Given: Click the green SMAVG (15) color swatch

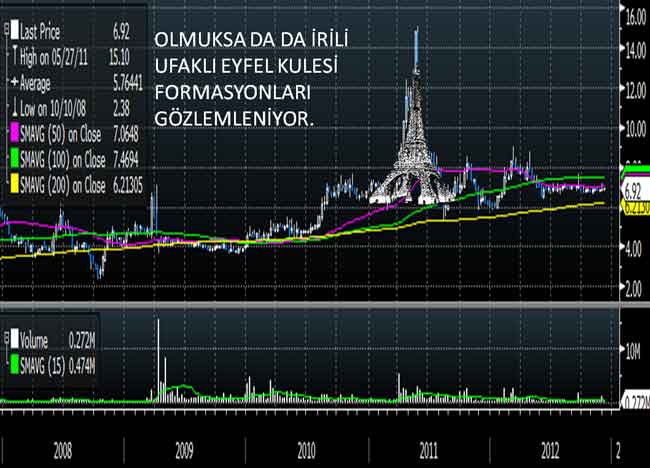Looking at the screenshot, I should 15,365.
